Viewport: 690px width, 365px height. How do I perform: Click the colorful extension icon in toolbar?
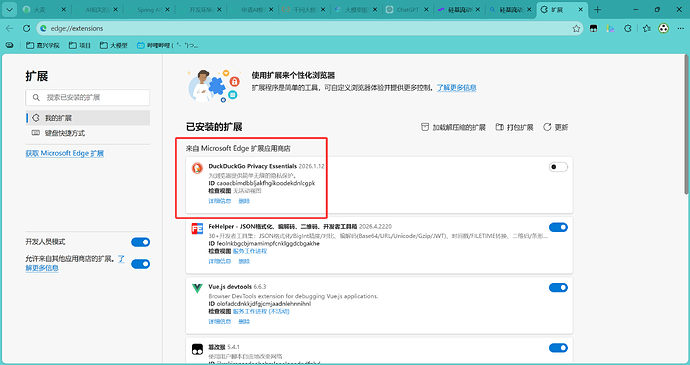(610, 28)
